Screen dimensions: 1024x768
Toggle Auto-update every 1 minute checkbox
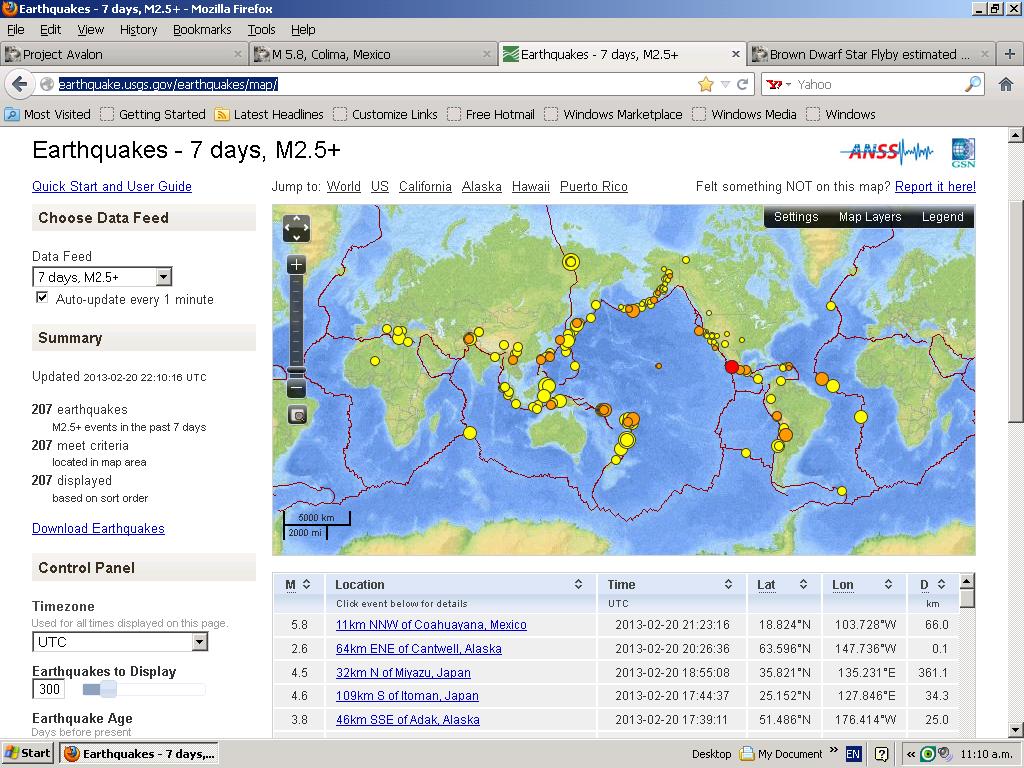tap(42, 298)
